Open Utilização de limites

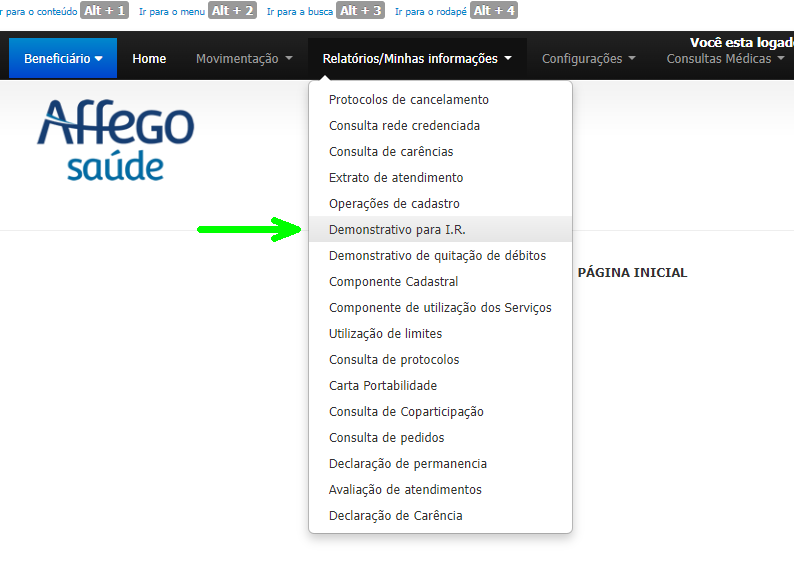click(x=385, y=334)
